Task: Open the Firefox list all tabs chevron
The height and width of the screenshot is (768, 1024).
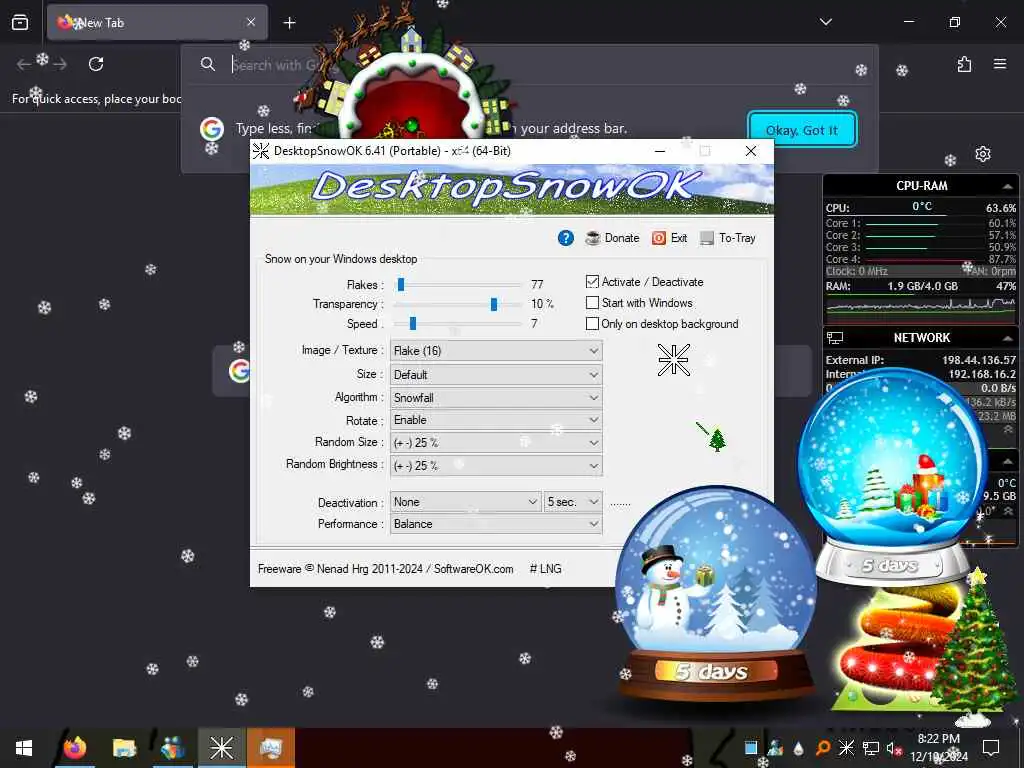Action: (825, 22)
